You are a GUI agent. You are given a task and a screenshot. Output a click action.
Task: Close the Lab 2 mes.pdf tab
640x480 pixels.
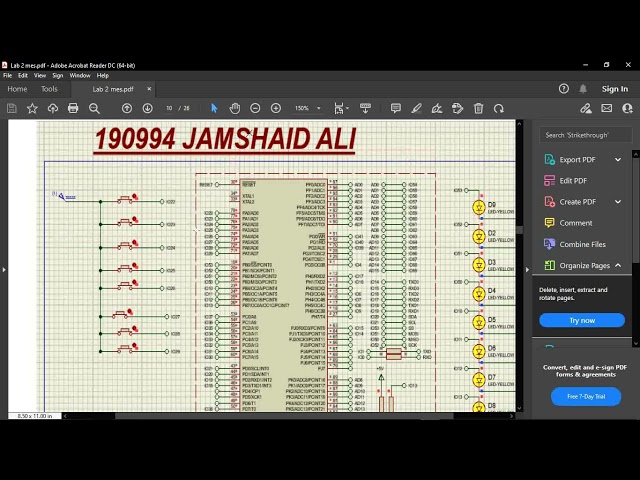(x=149, y=89)
